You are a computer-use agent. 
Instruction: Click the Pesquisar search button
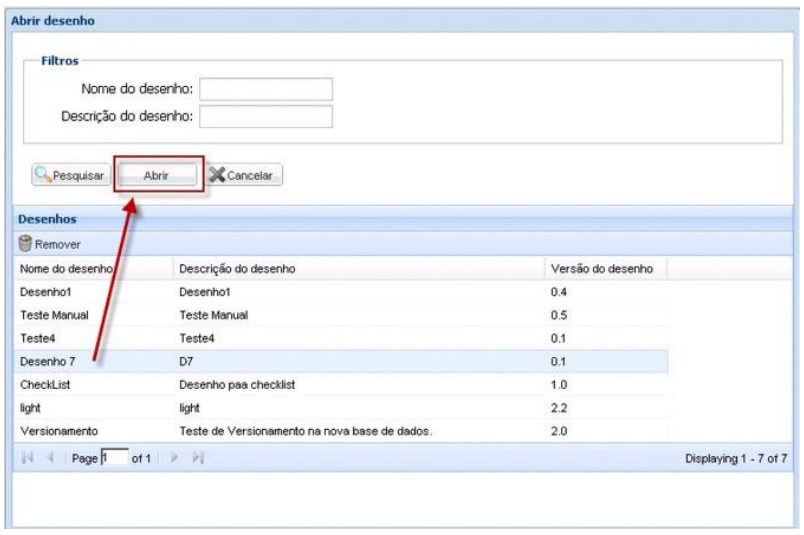click(69, 175)
